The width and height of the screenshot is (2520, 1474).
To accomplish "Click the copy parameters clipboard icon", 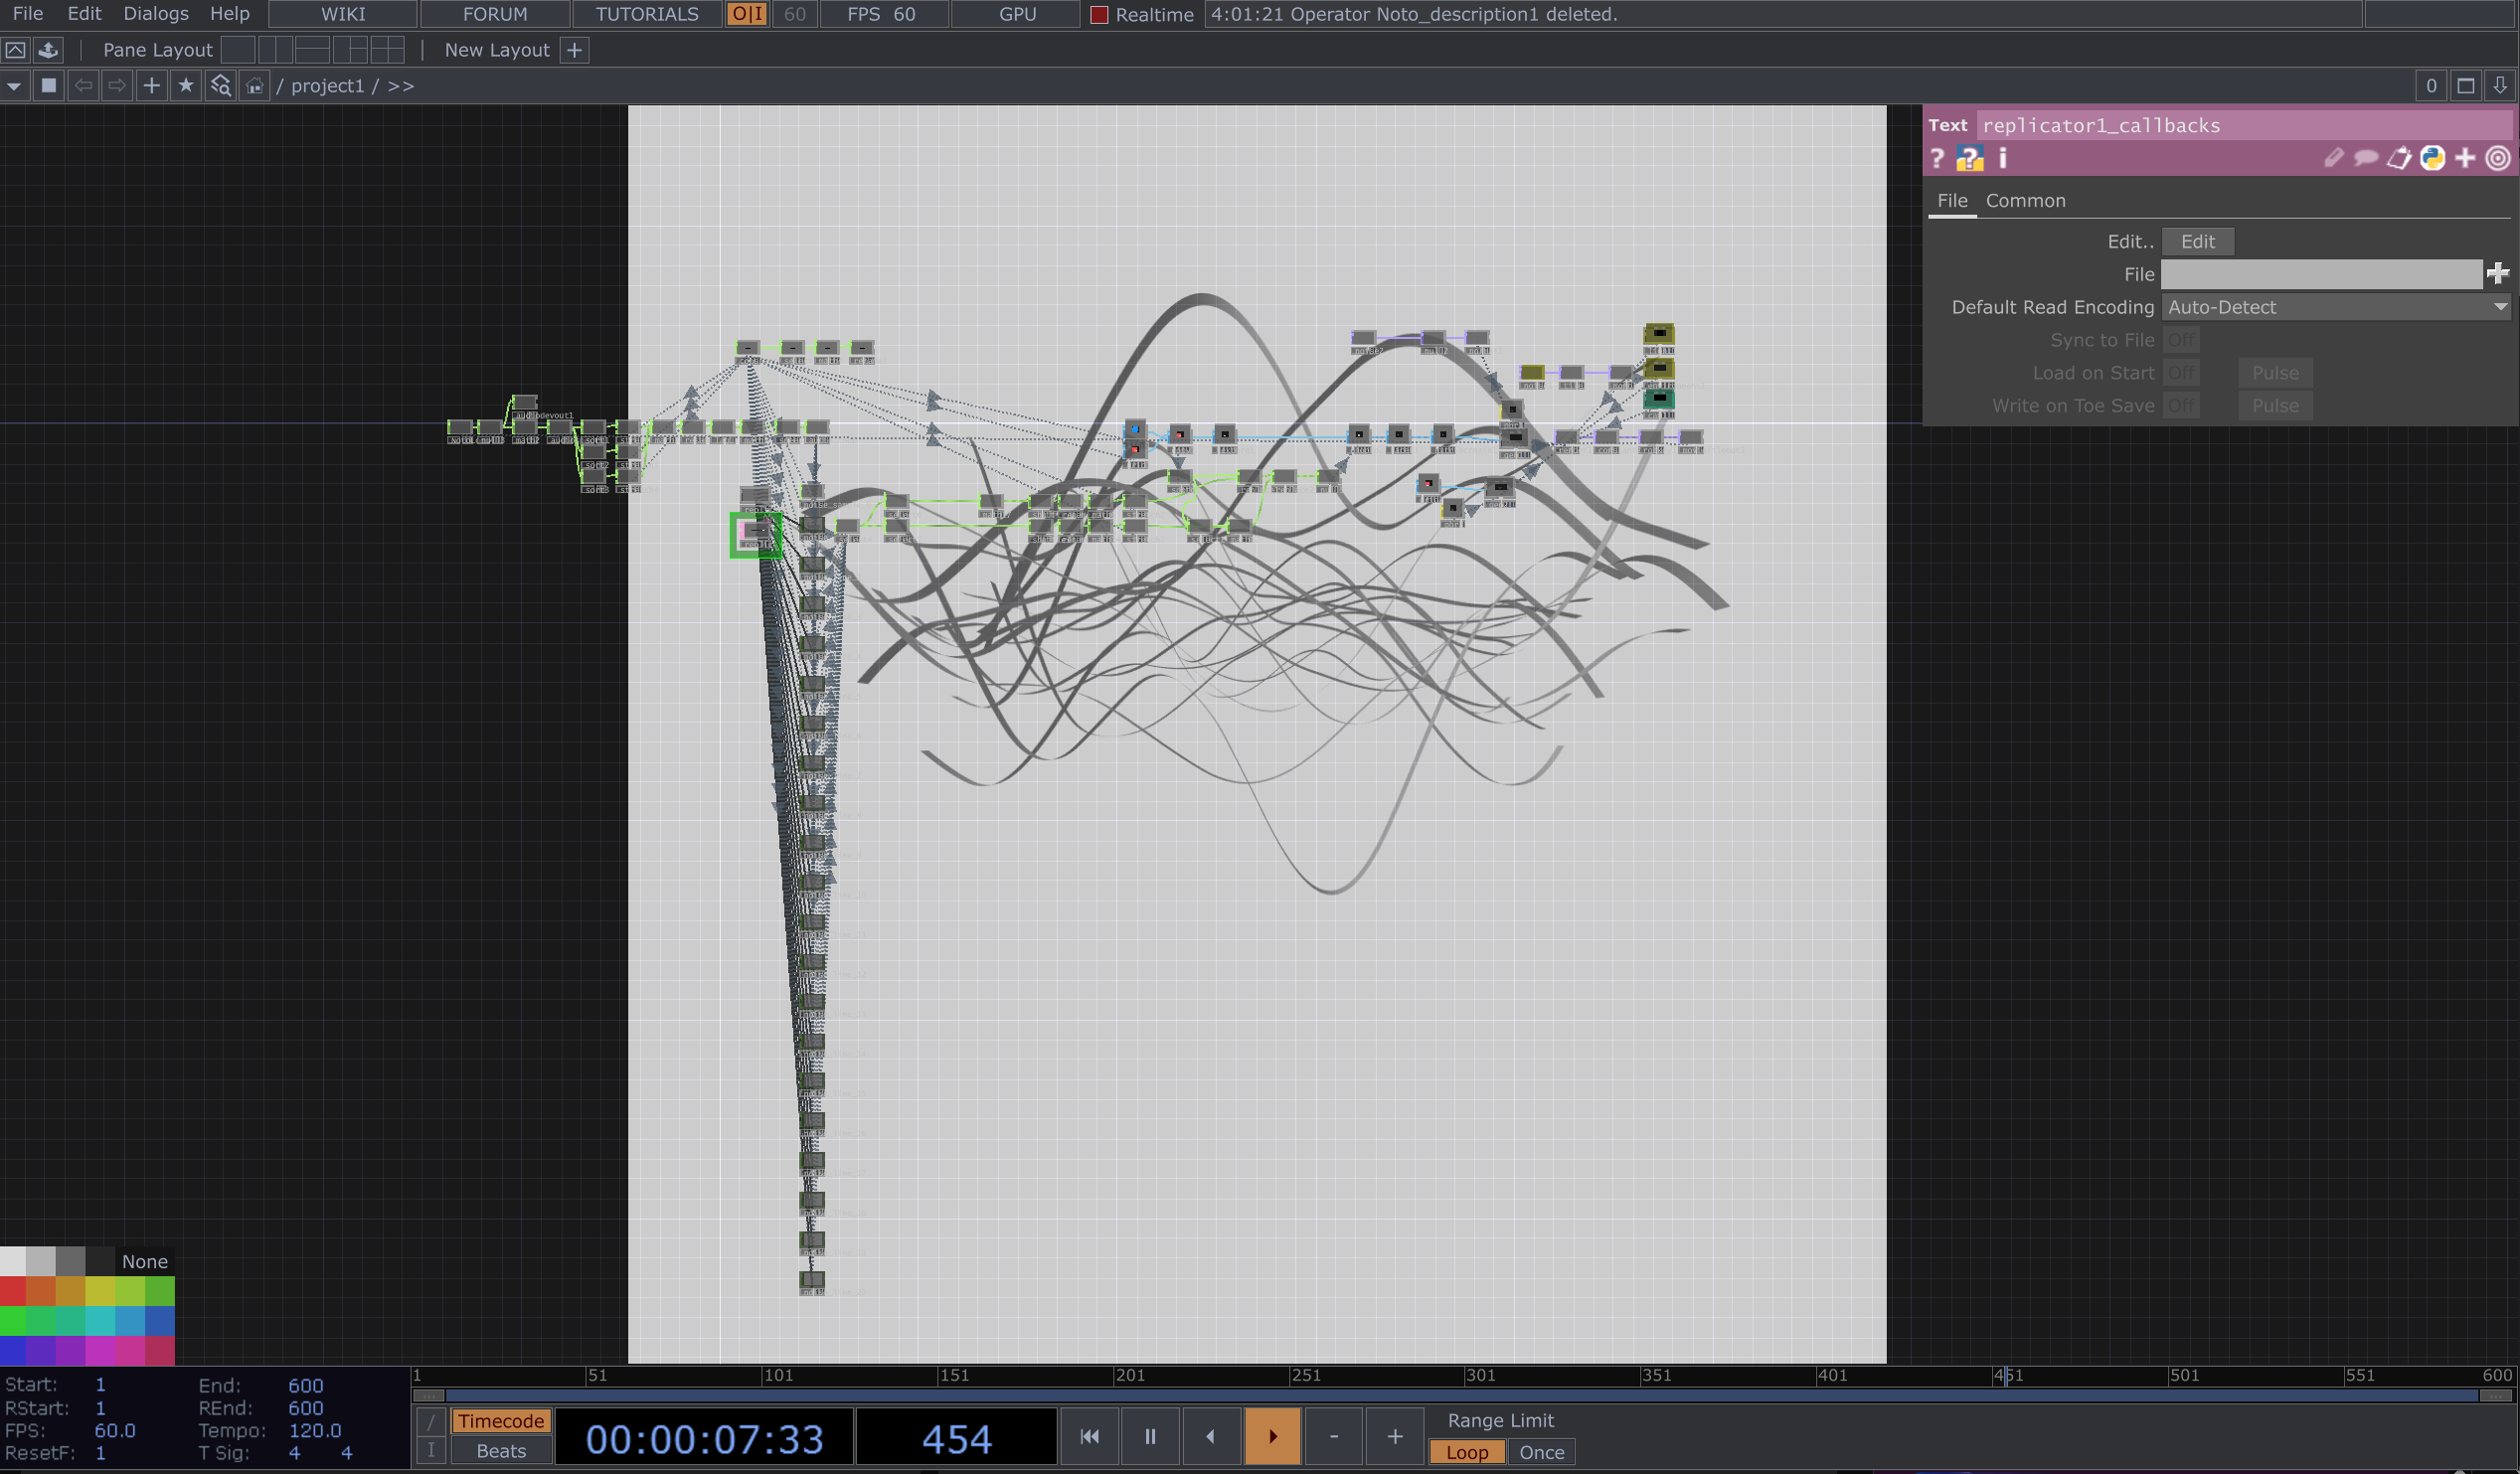I will (x=2400, y=158).
